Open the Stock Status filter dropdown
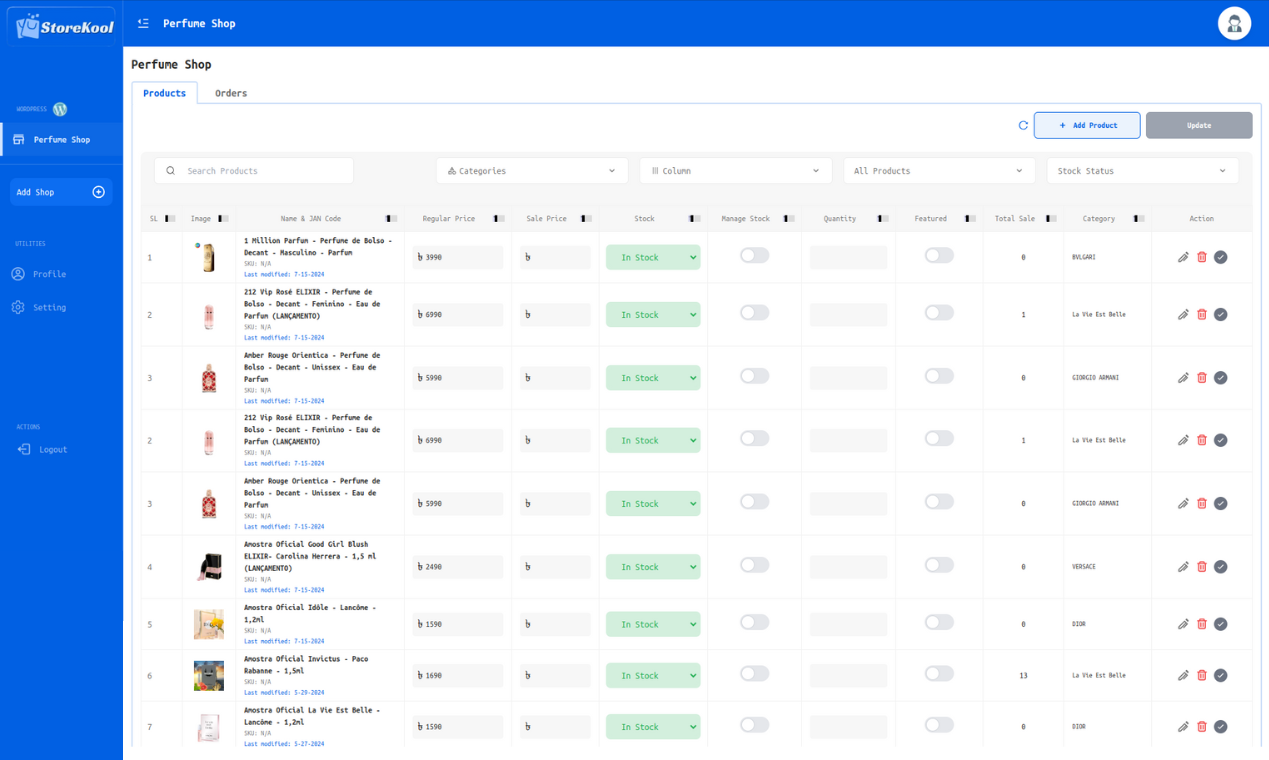The image size is (1269, 760). tap(1143, 171)
